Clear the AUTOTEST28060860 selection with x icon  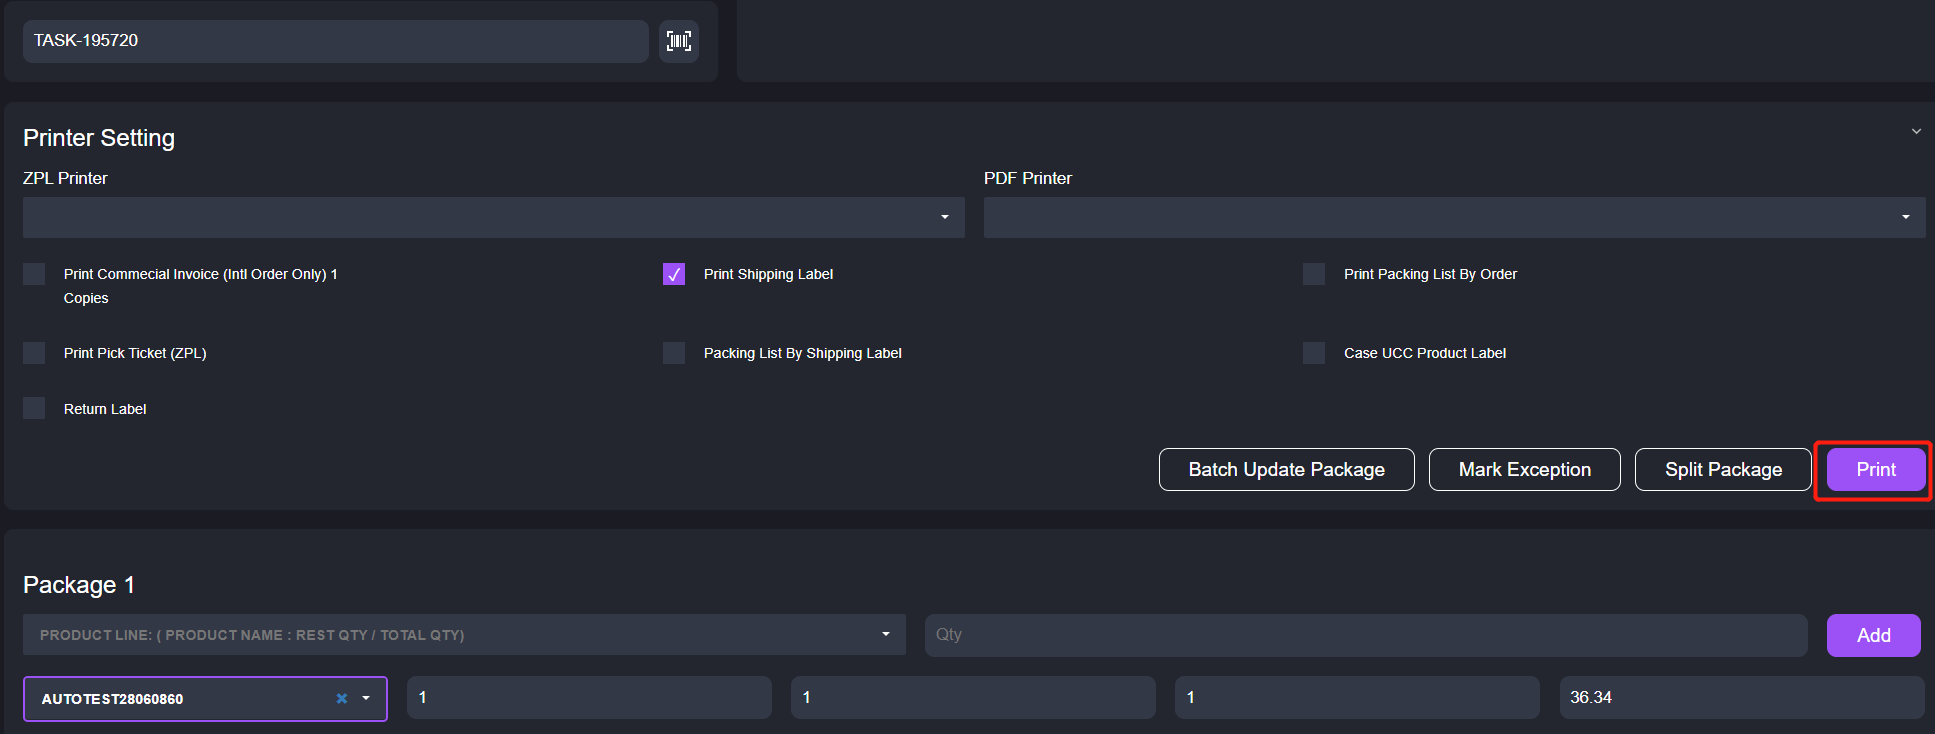point(342,699)
